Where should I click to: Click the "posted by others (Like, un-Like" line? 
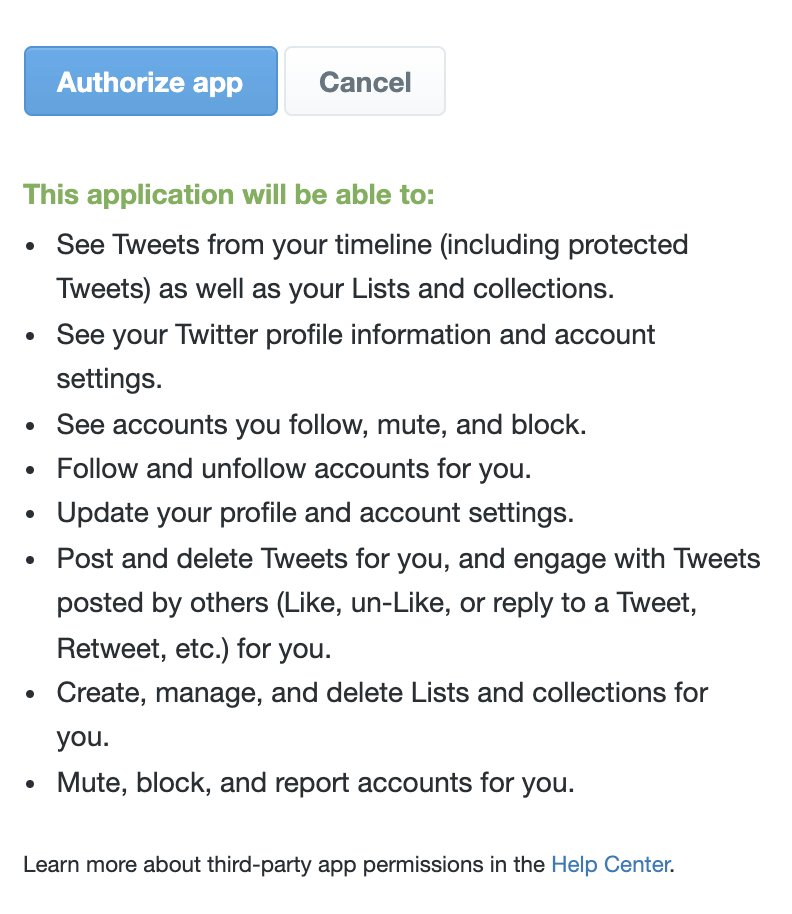coord(376,603)
